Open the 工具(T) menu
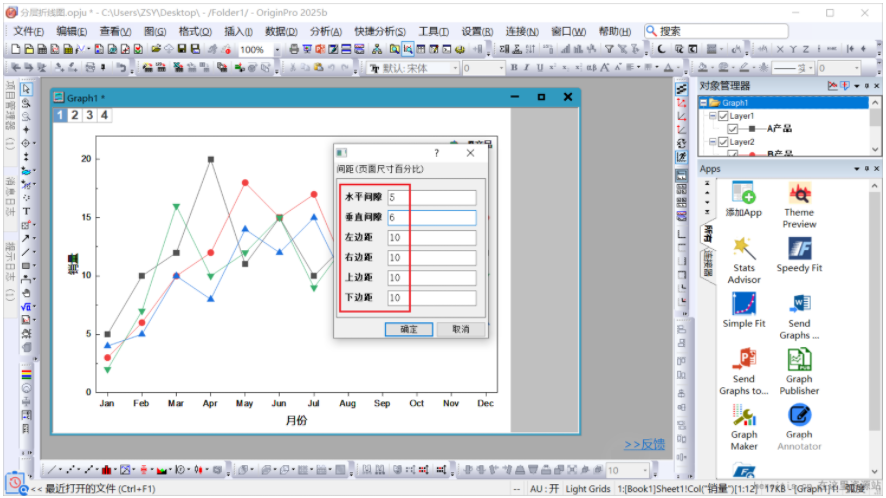 pos(433,31)
